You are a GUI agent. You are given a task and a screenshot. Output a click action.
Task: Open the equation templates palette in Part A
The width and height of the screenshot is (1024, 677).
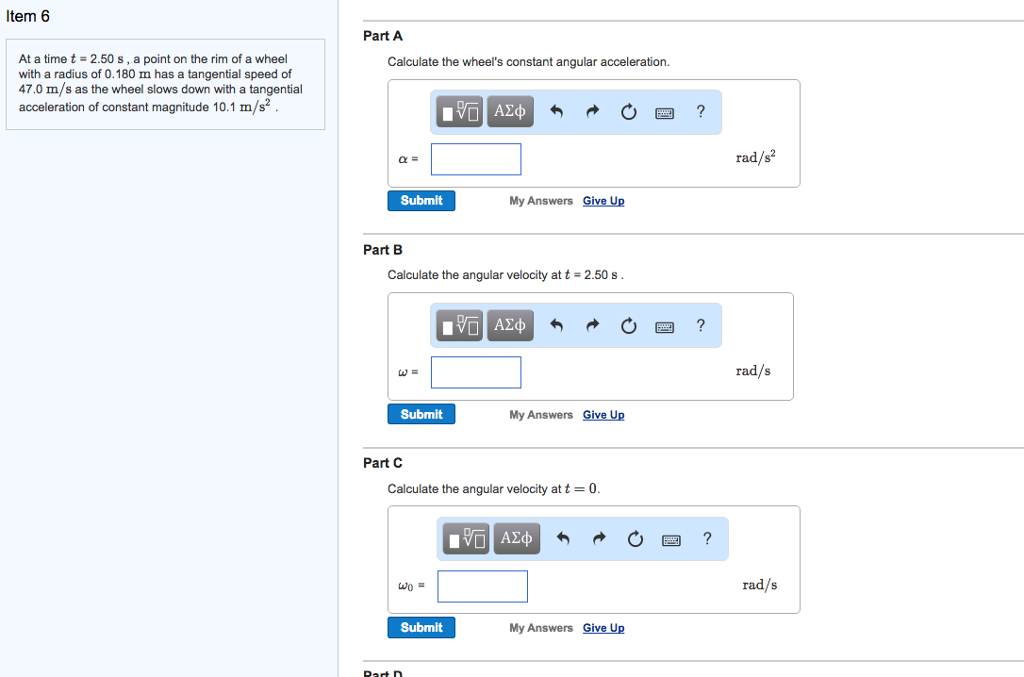point(458,111)
